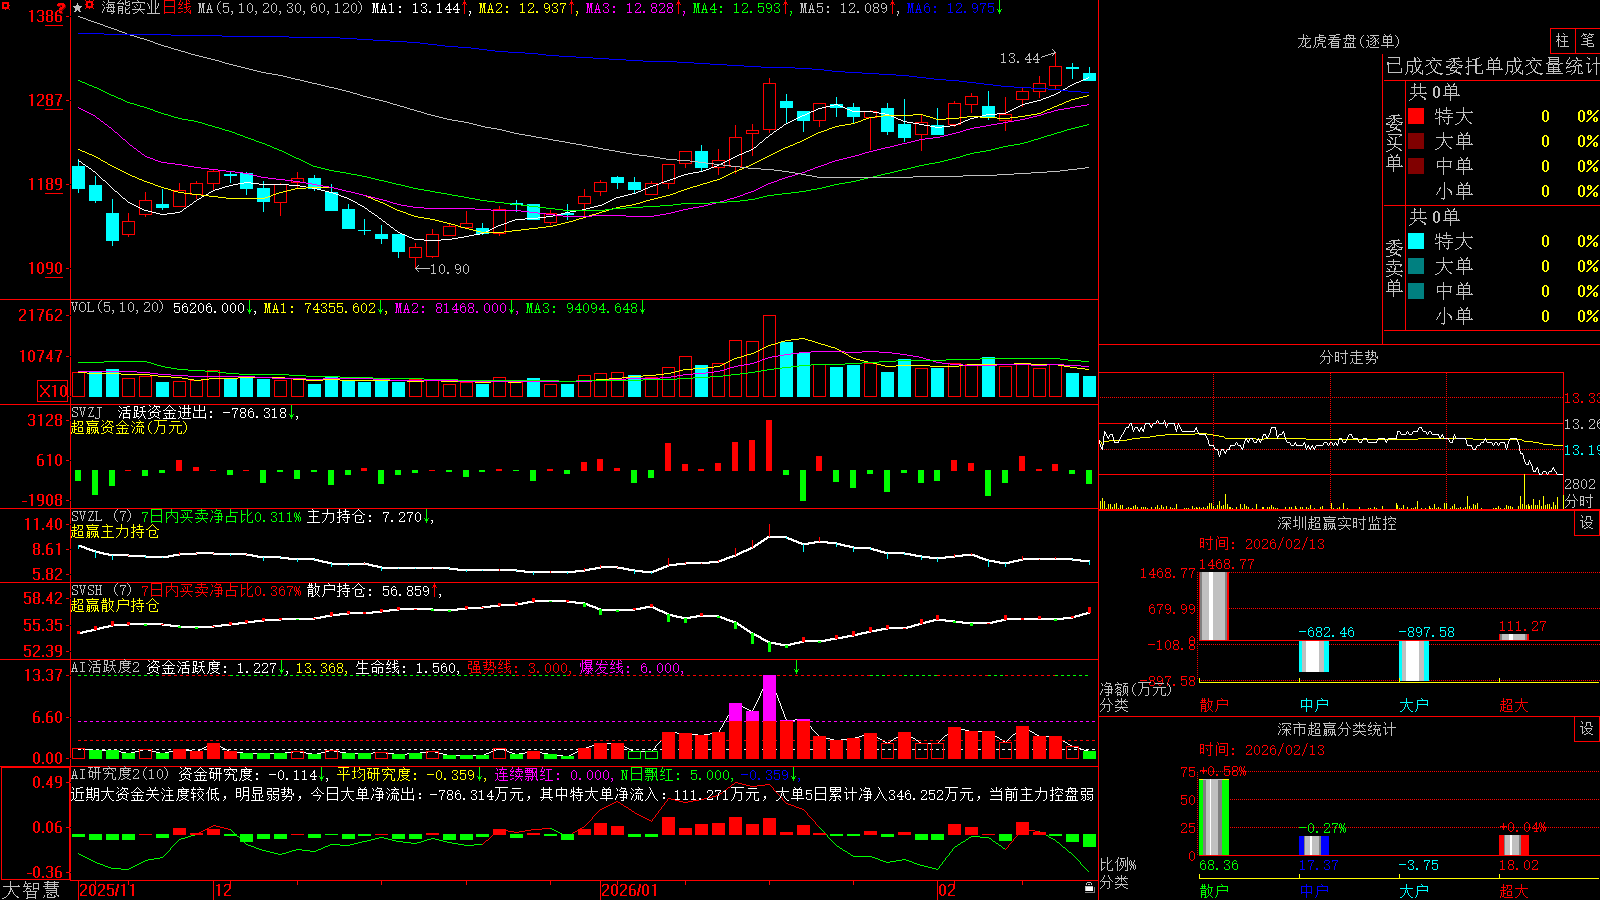Click the 主力持仓: 7.270 value

365,517
